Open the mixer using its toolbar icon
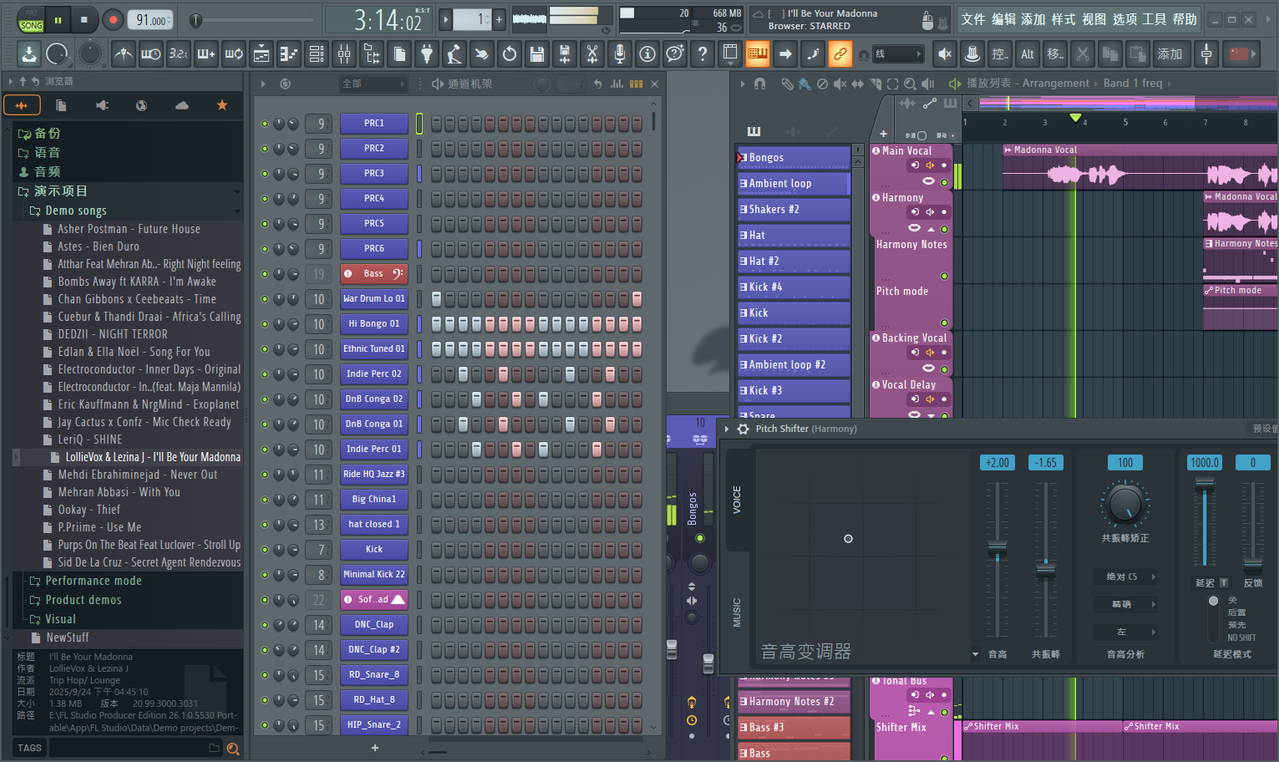This screenshot has height=762, width=1279. point(343,53)
